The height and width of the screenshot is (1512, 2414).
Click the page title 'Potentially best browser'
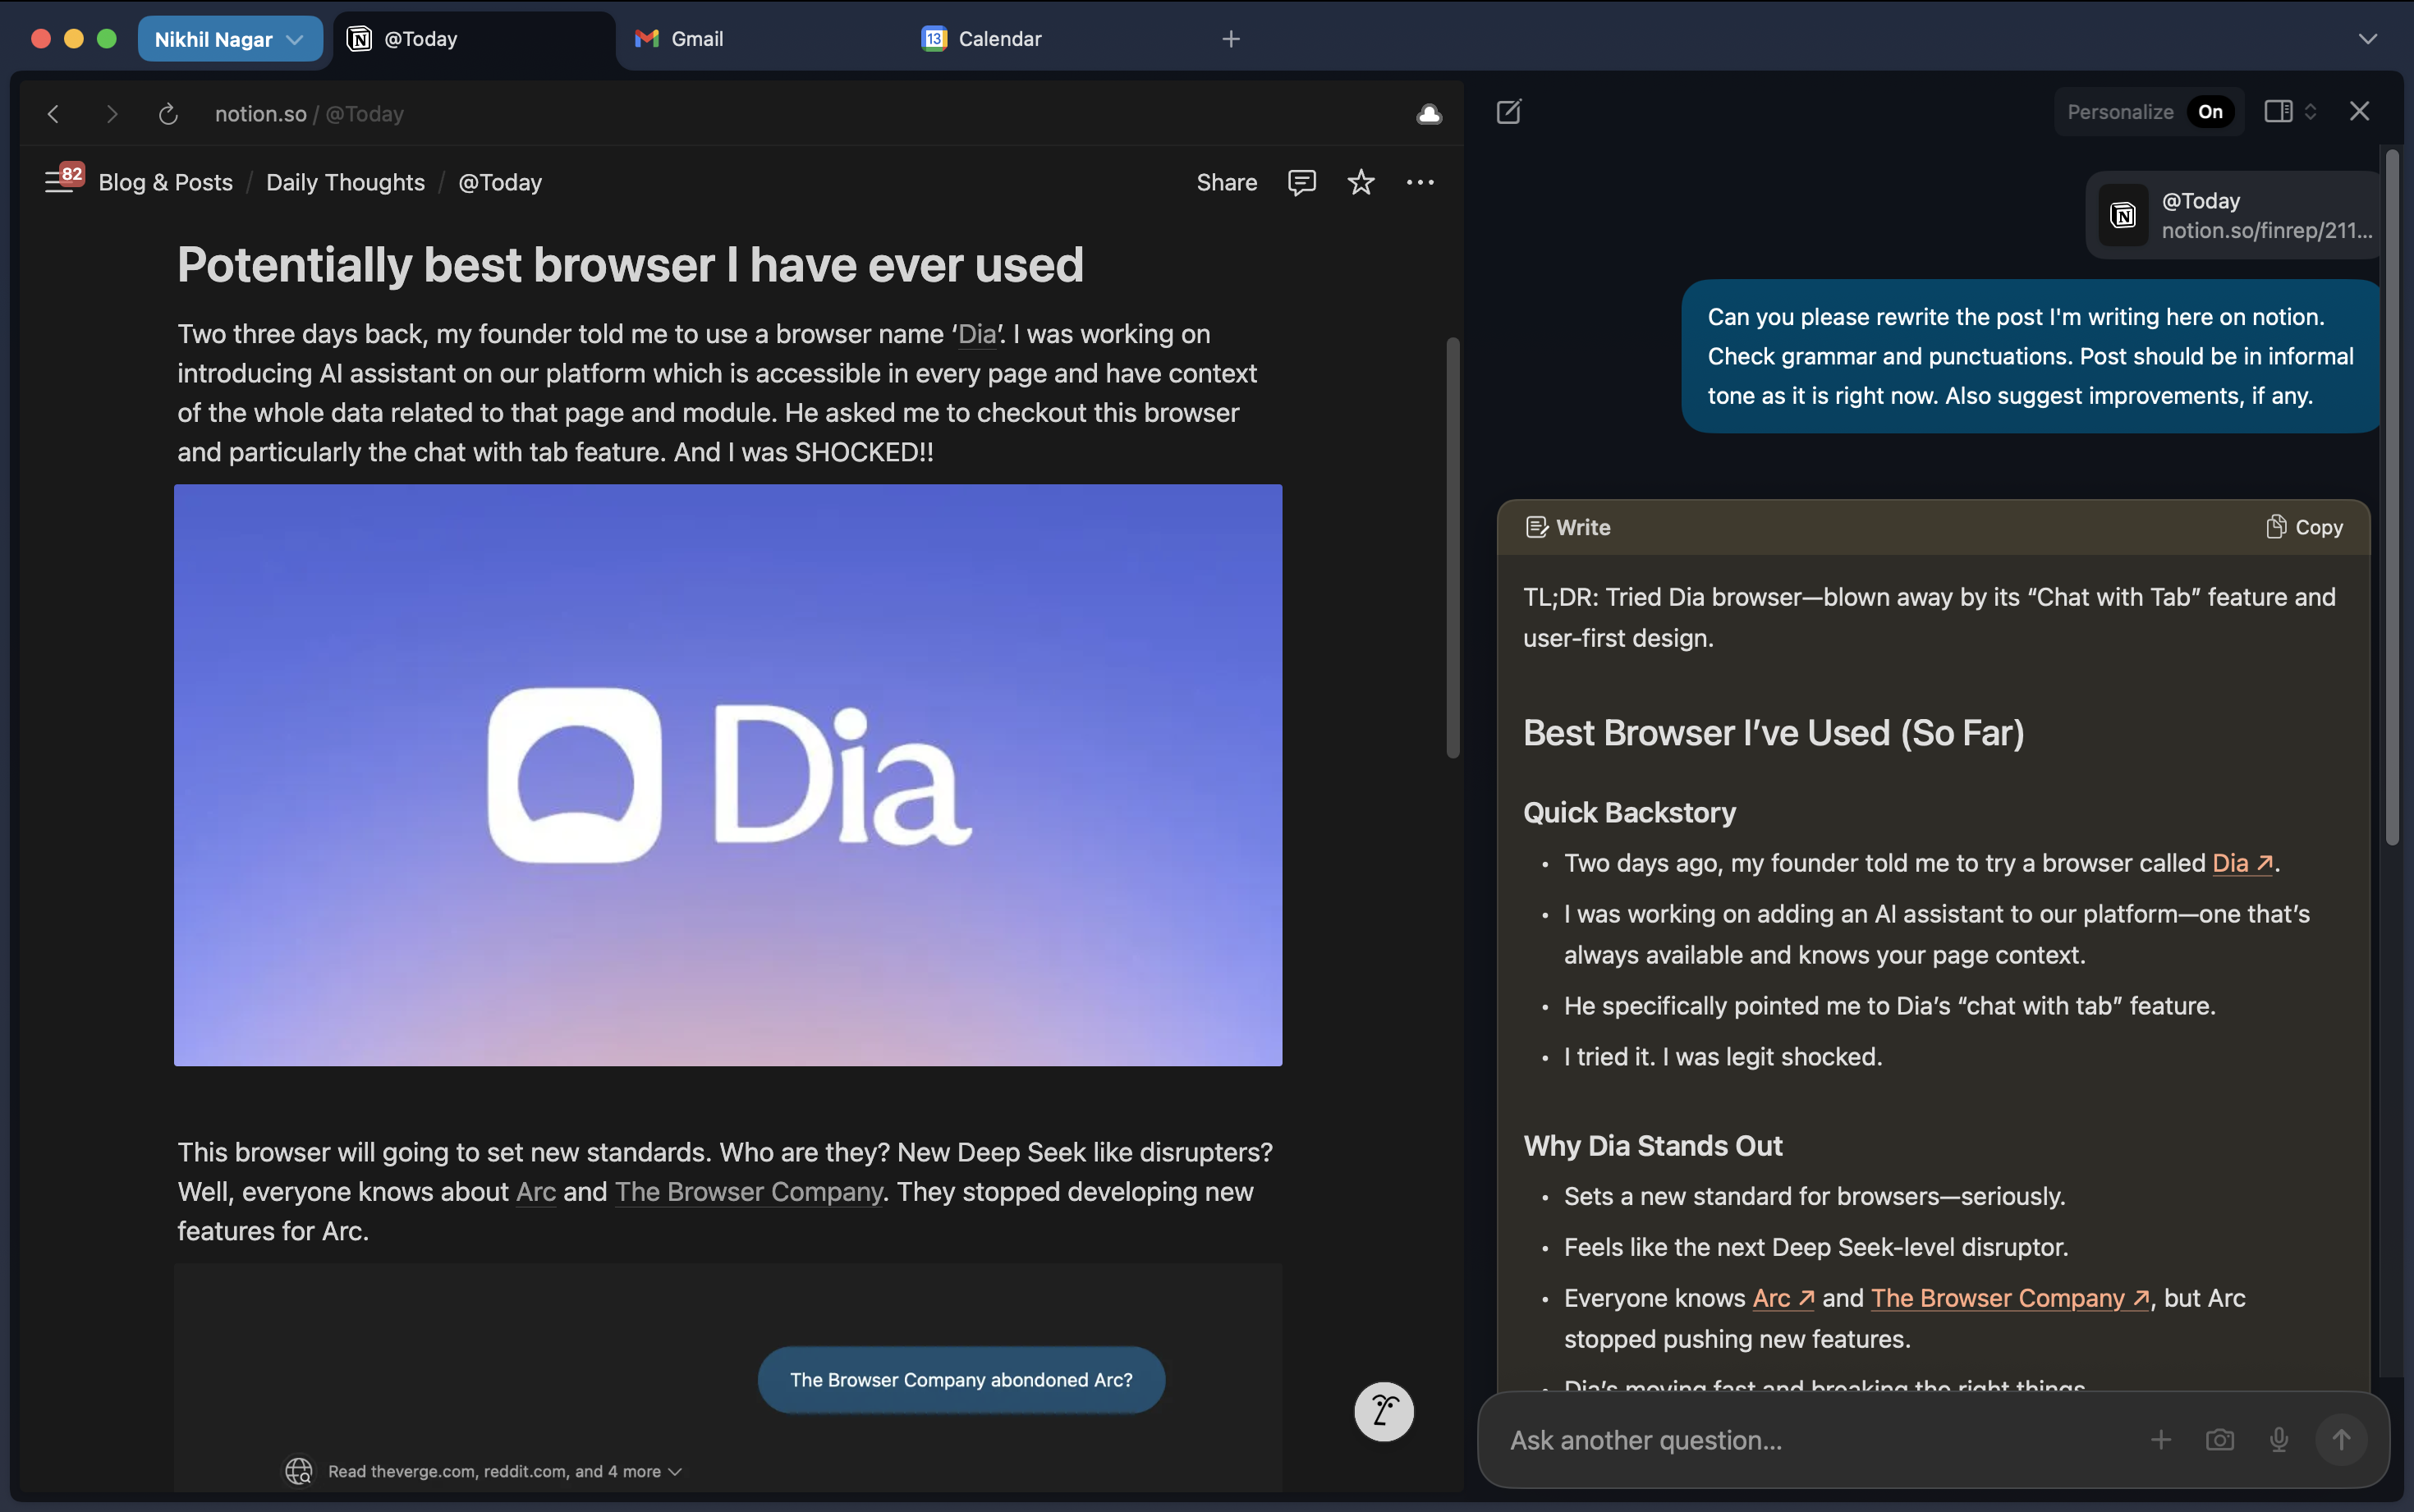point(630,265)
